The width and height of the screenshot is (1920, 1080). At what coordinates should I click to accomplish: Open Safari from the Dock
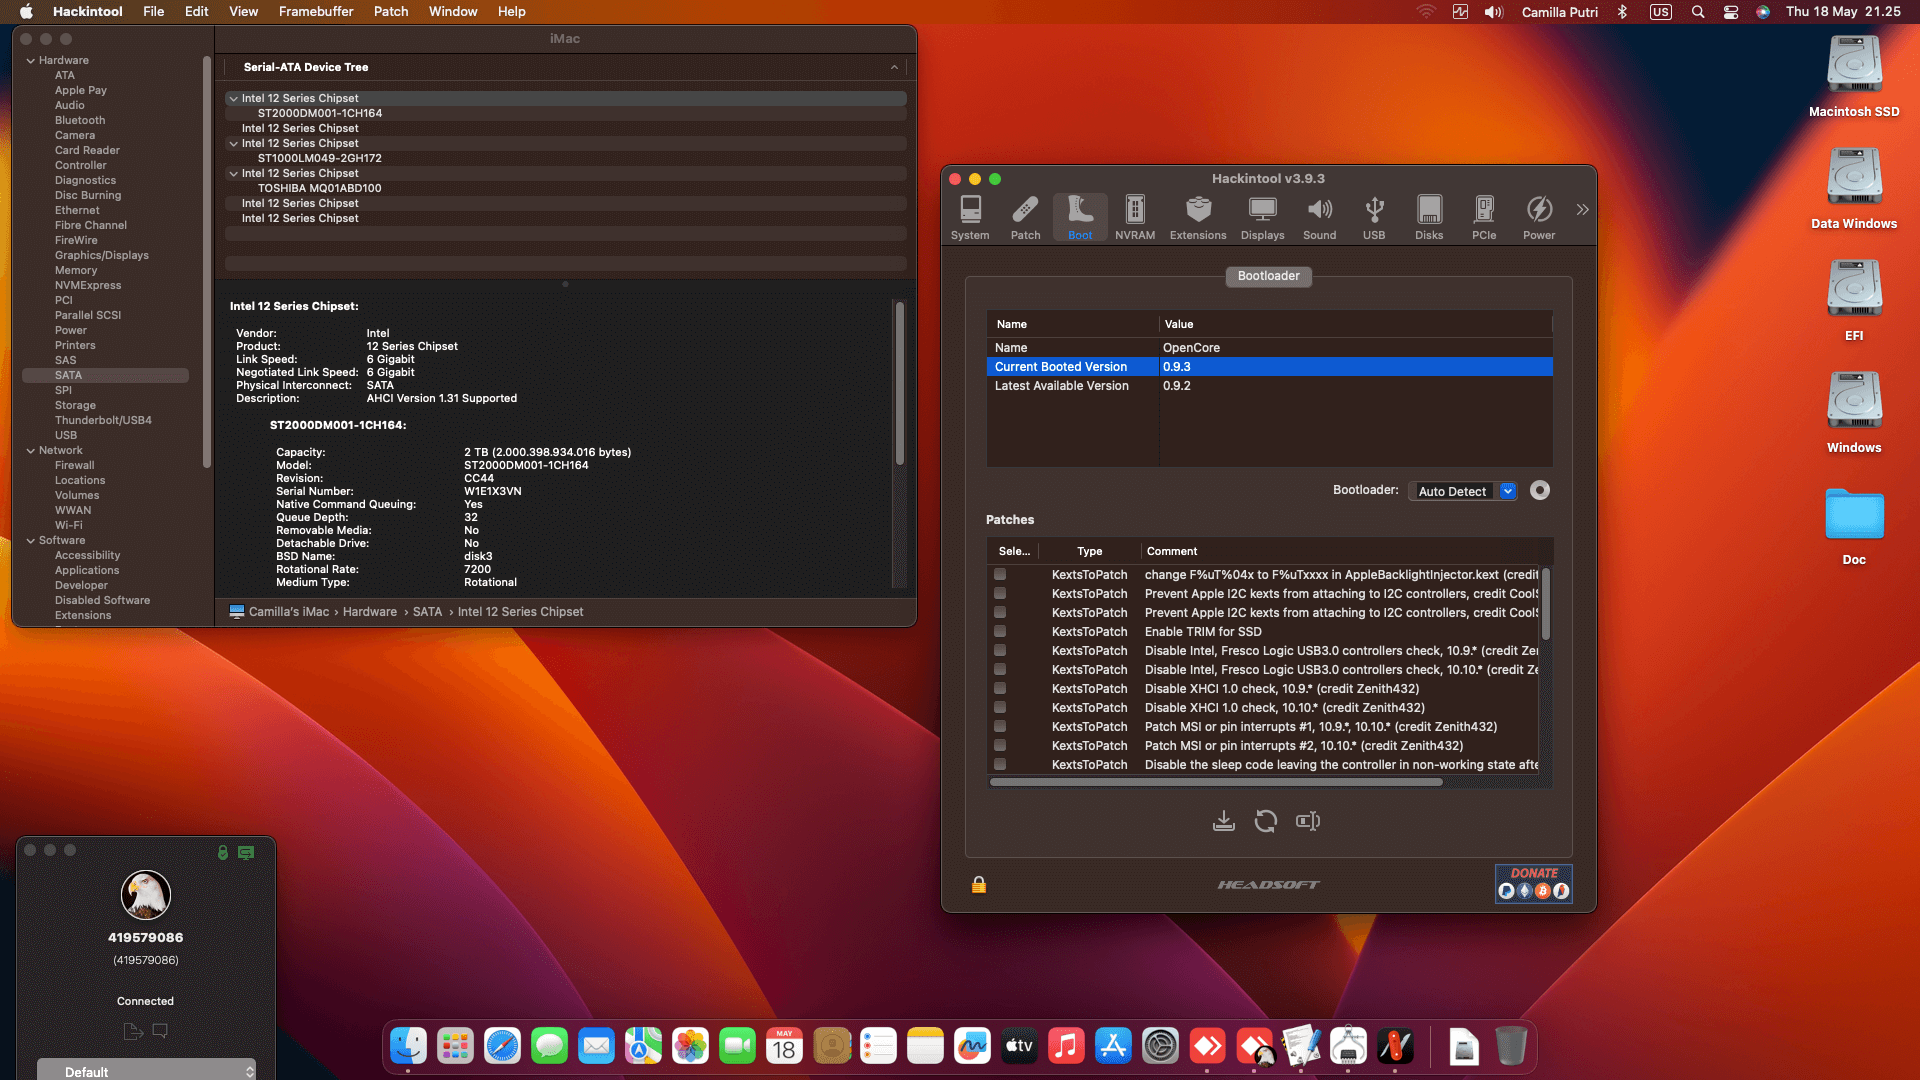click(x=502, y=1046)
